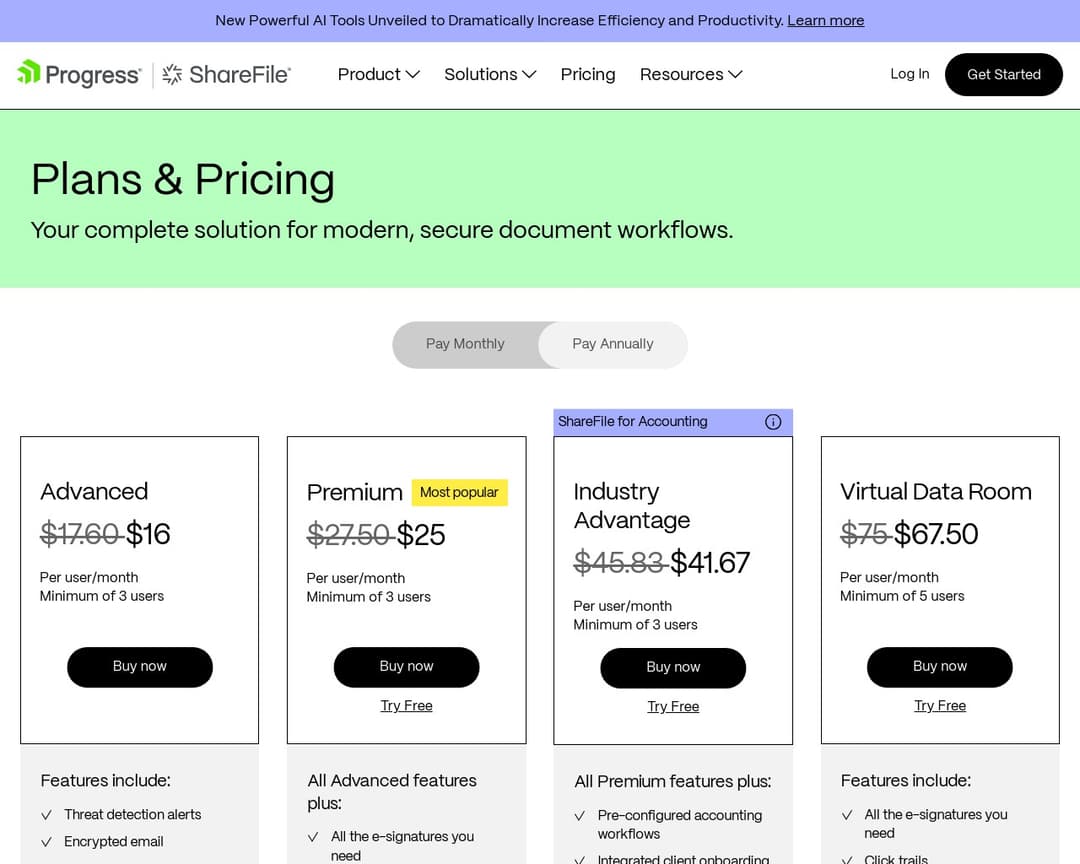Click 'Encrypted email' feature
The width and height of the screenshot is (1080, 864).
(114, 841)
